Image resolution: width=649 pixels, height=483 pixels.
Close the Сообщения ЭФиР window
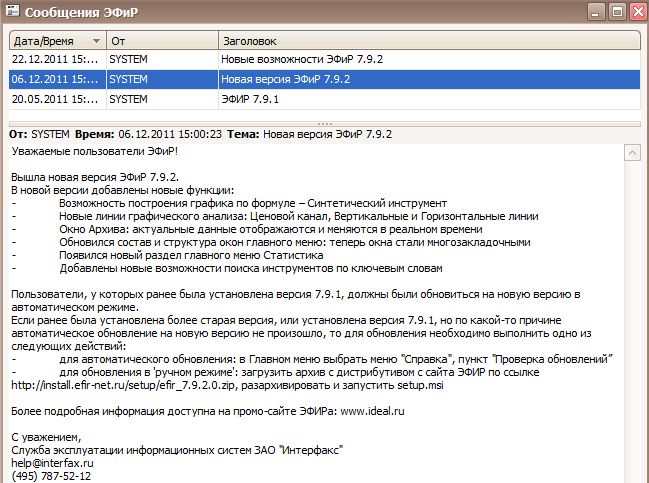(x=635, y=12)
